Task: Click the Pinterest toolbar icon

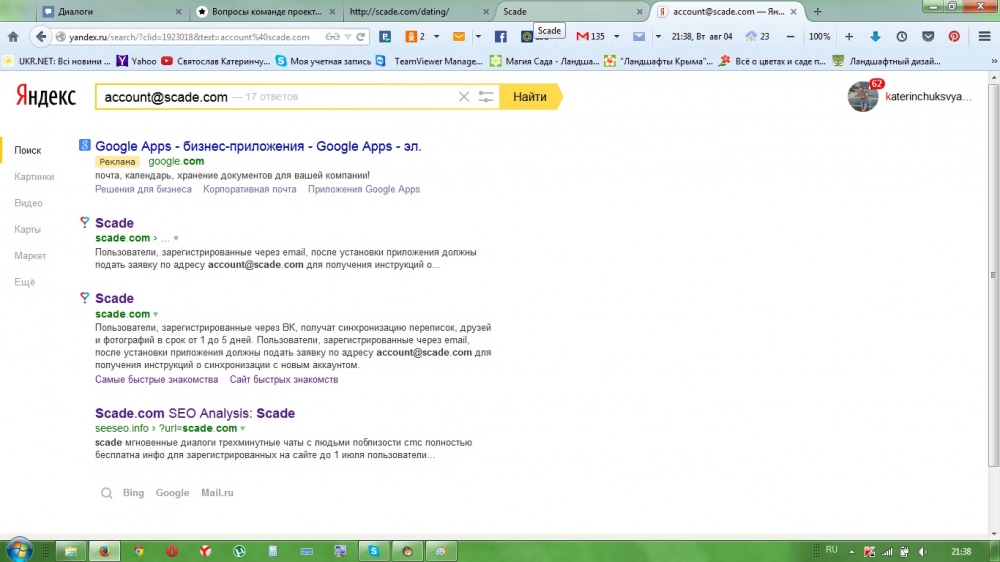Action: [x=954, y=37]
